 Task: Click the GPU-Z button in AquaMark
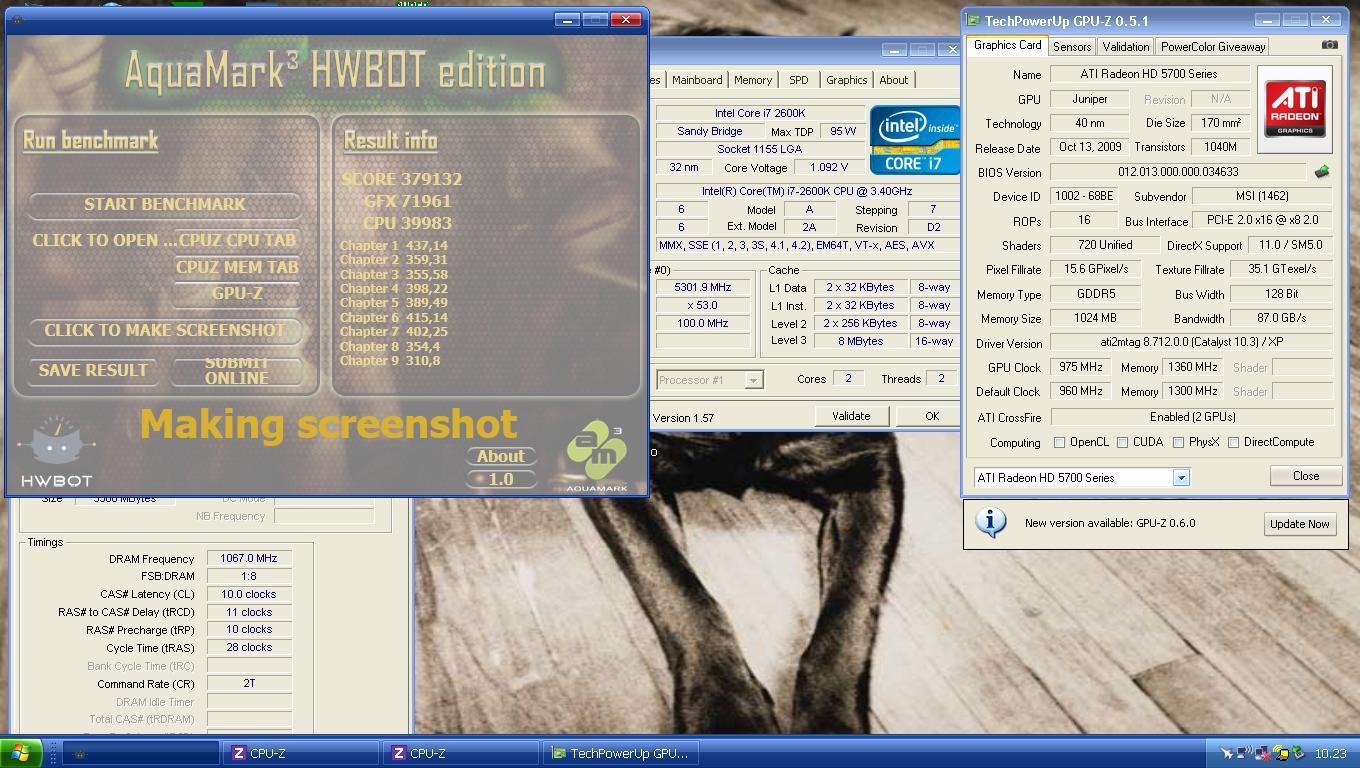pos(237,294)
